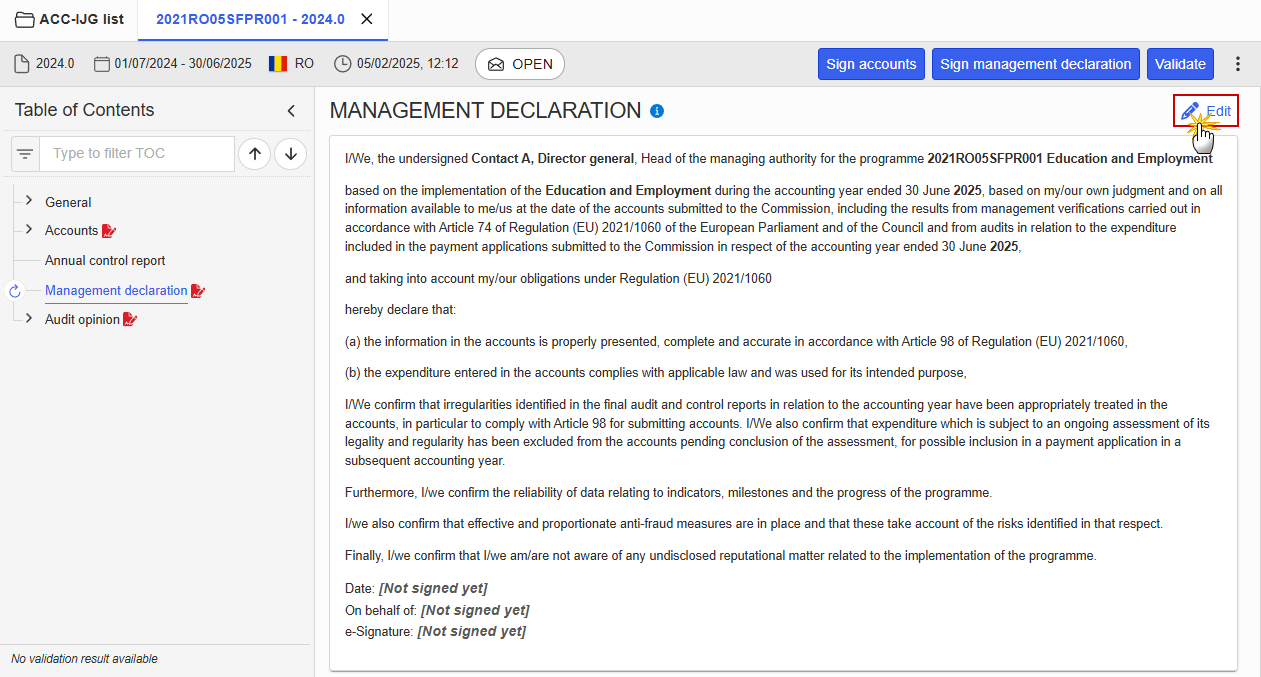Open the ACC-IJG list tab

69,19
